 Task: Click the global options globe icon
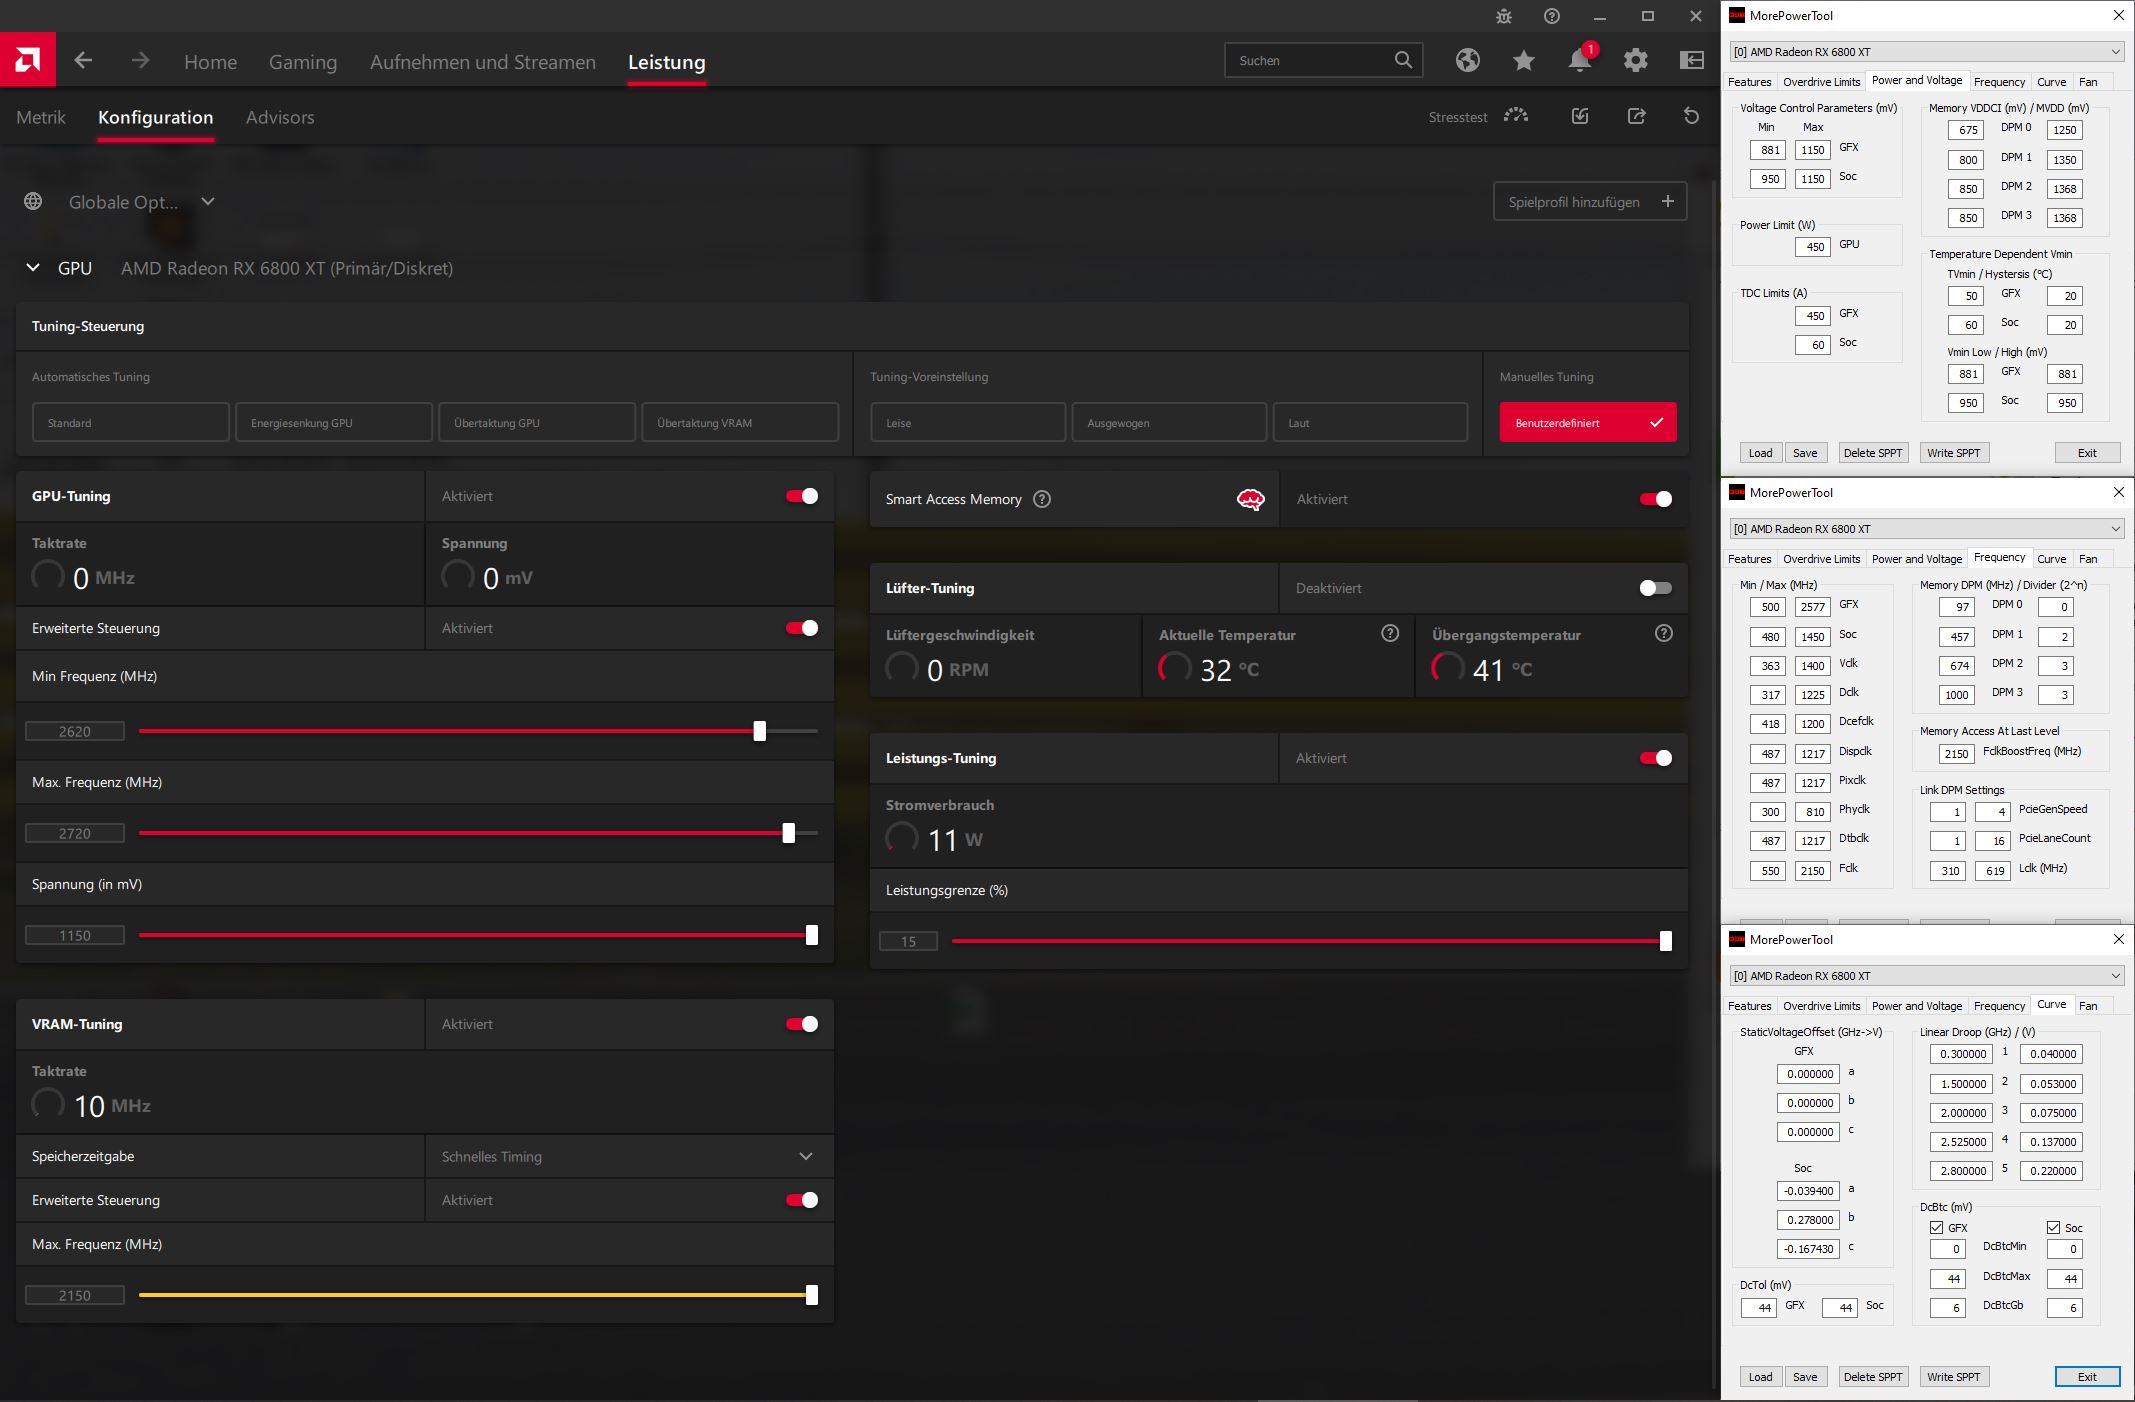[33, 201]
